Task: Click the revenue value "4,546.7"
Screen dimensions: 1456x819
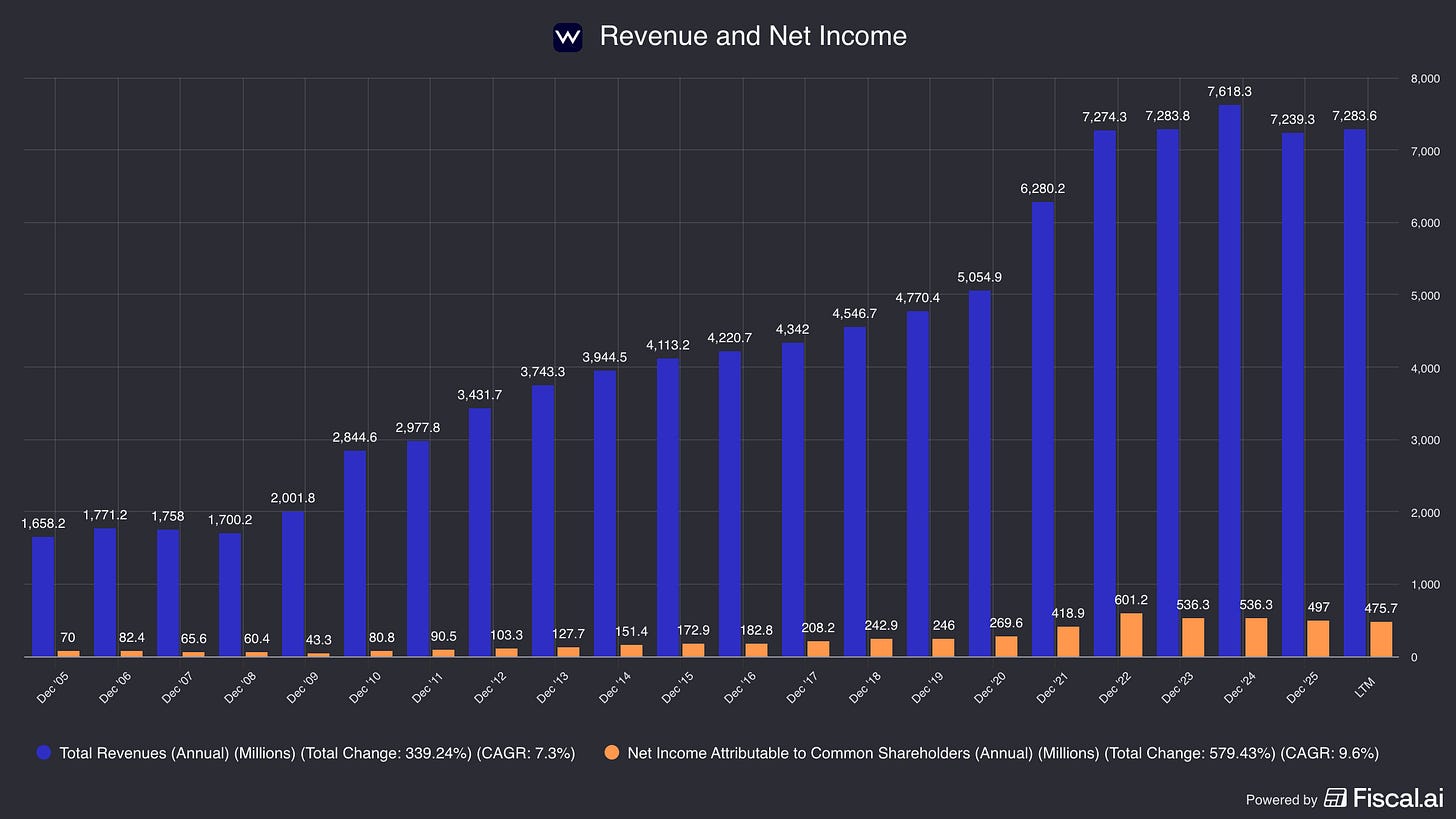Action: (855, 314)
